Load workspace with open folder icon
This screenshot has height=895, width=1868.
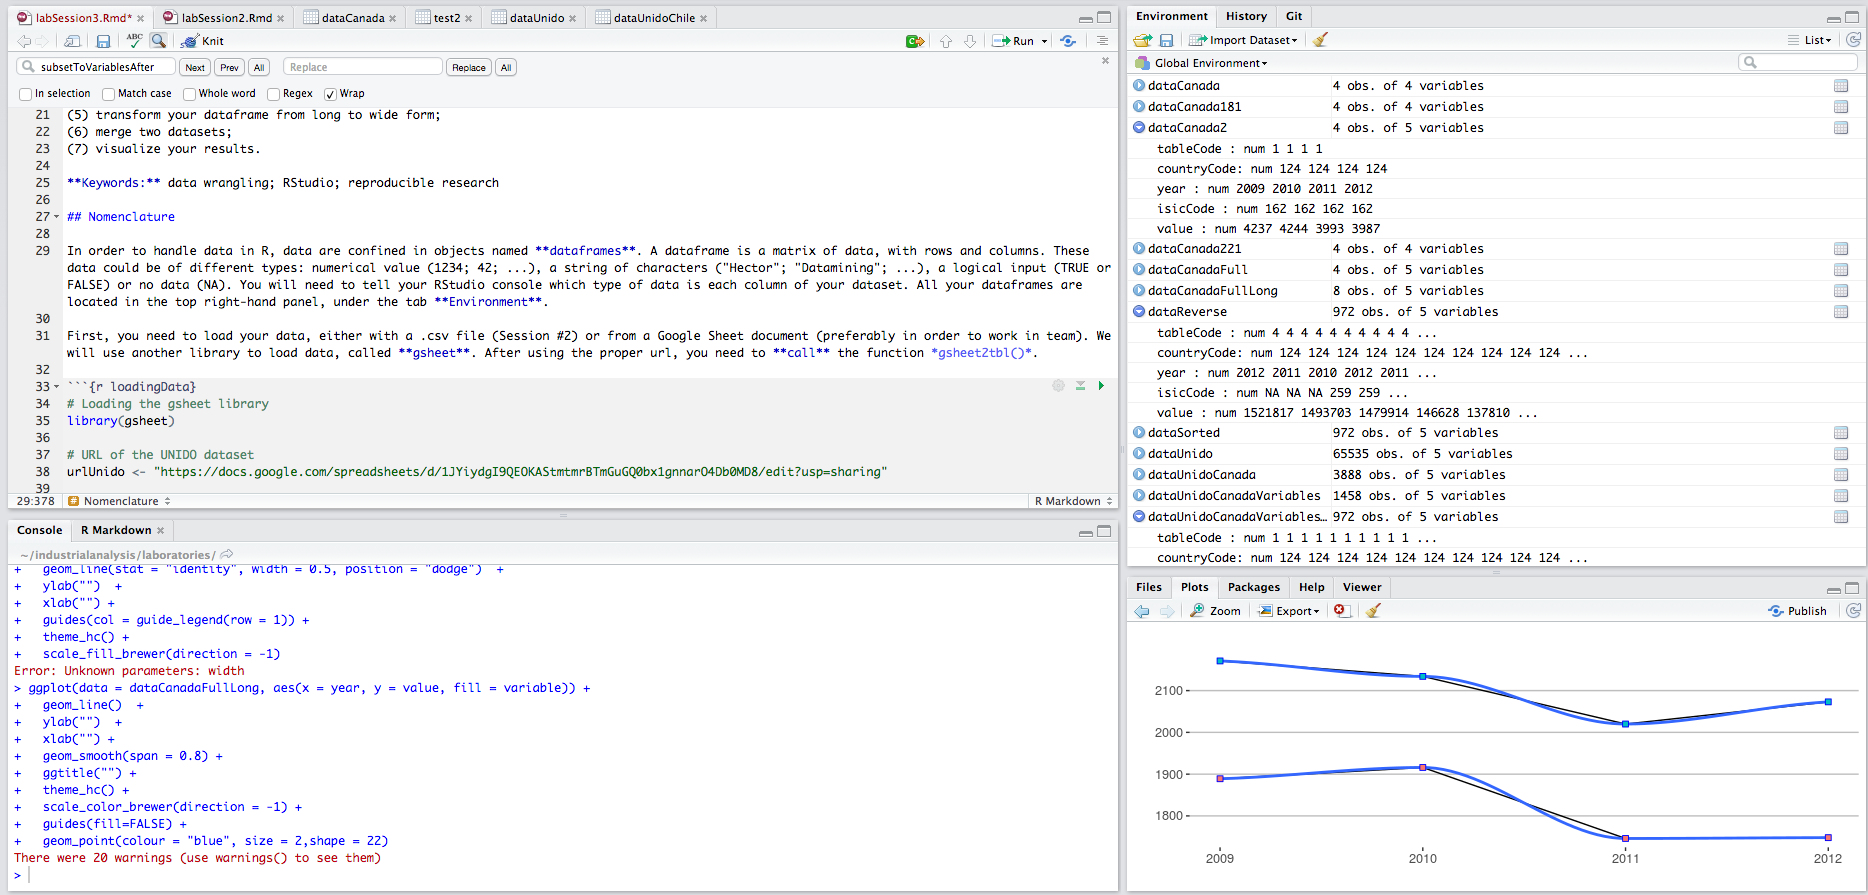1142,40
